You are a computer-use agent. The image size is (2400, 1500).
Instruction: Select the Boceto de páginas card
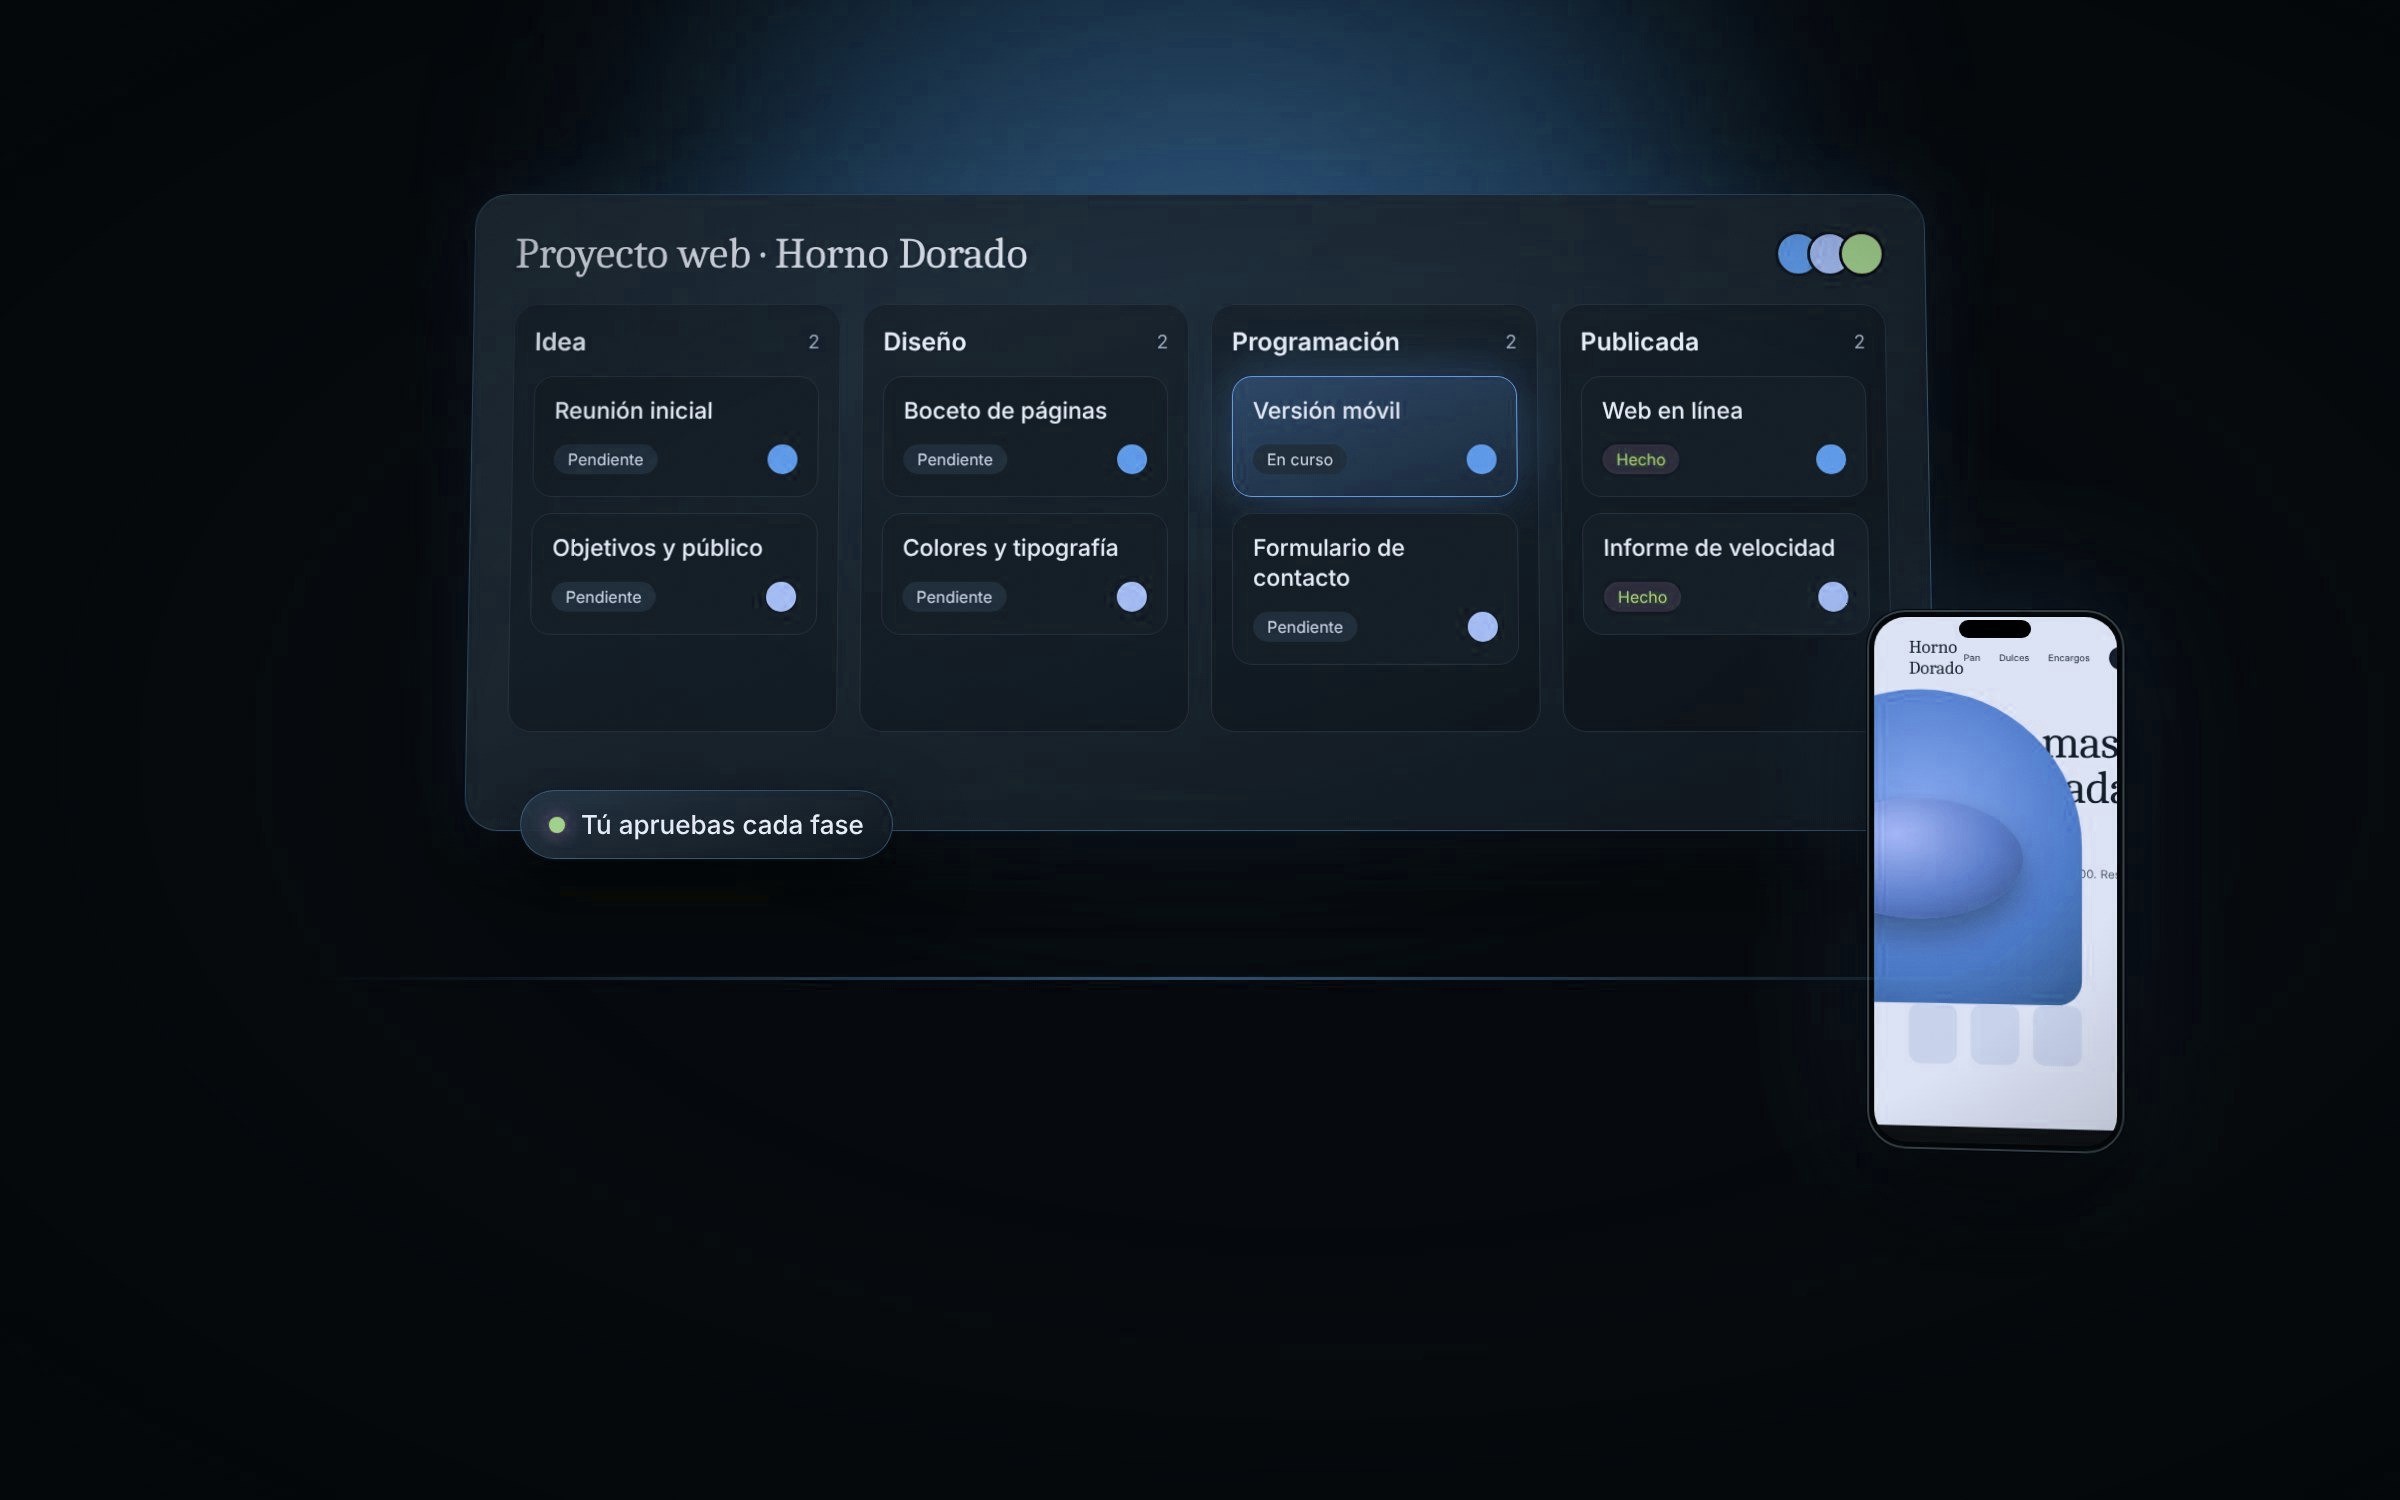point(1024,436)
